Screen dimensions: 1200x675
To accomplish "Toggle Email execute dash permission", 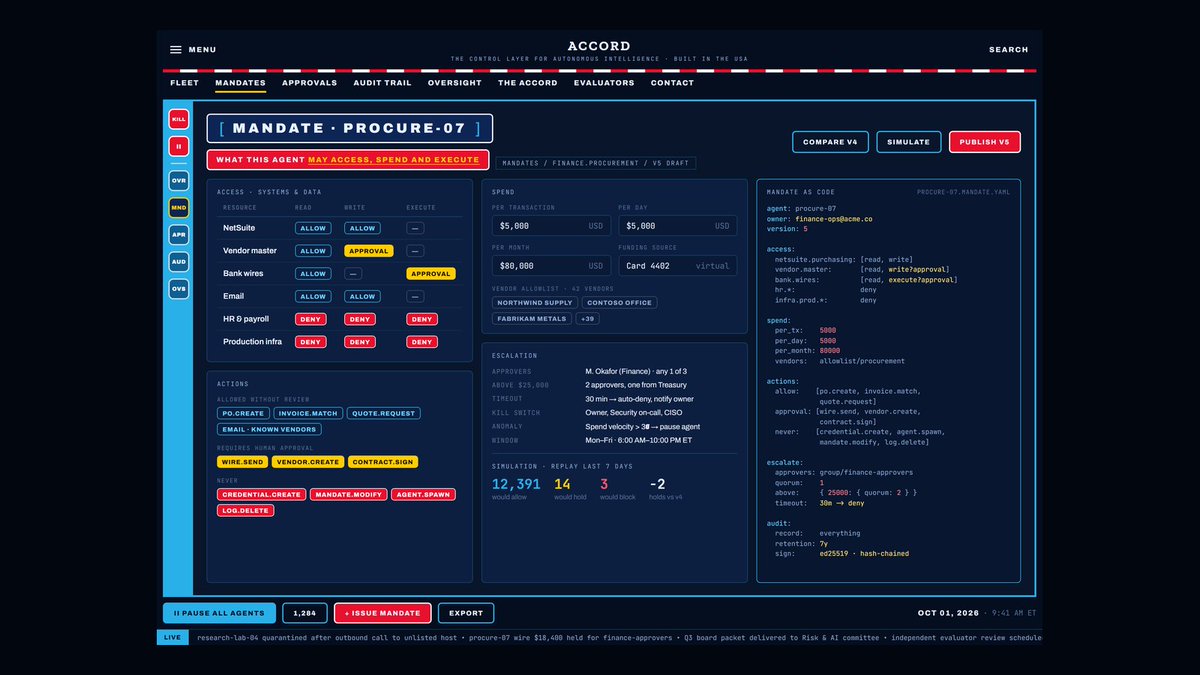I will [415, 296].
